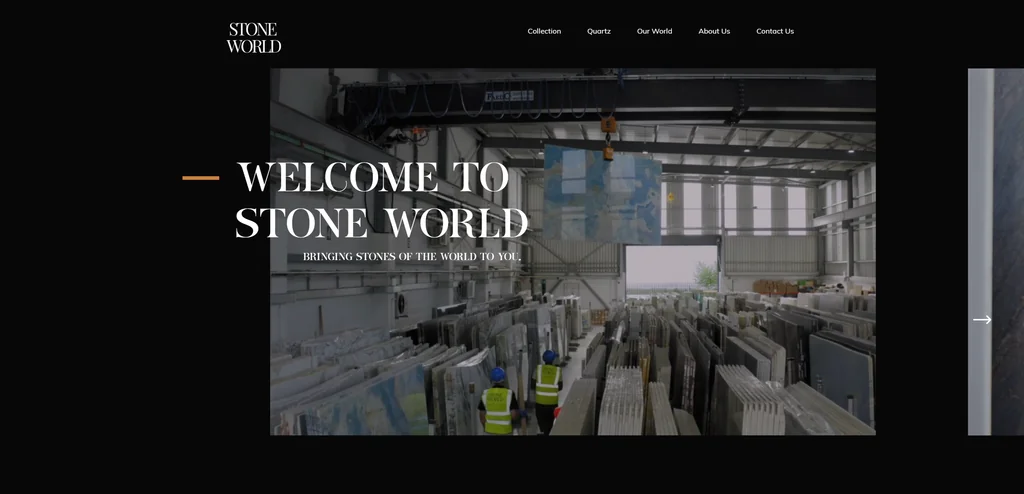The height and width of the screenshot is (494, 1024).
Task: Click the next slide arrow
Action: tap(982, 320)
